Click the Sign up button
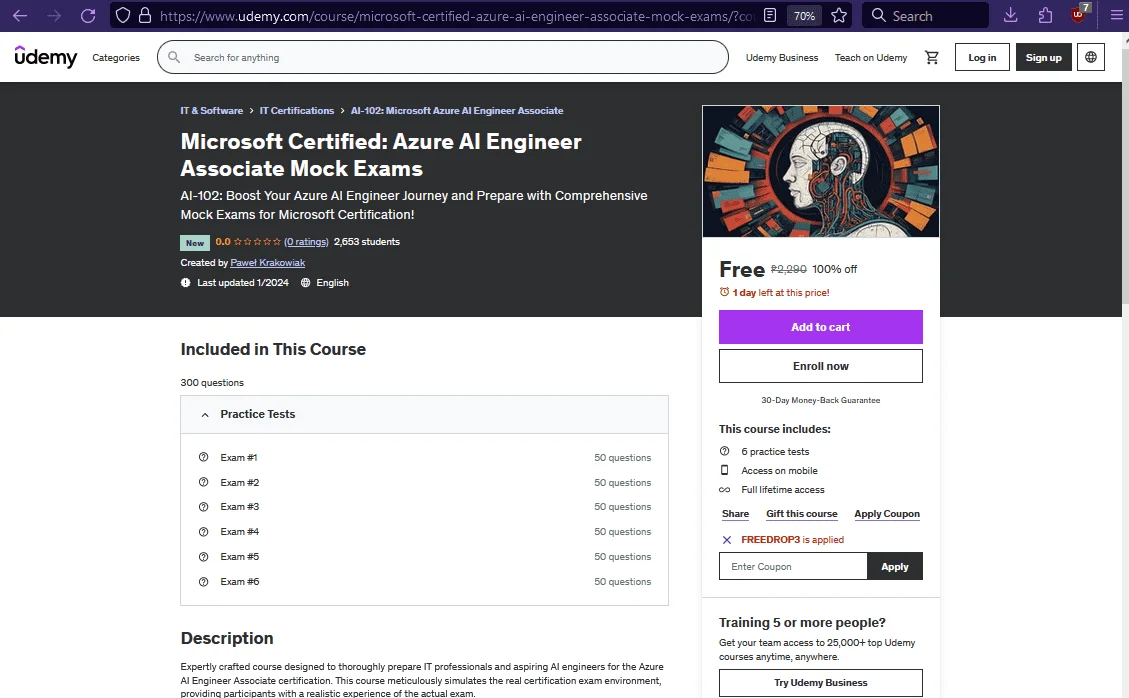This screenshot has height=698, width=1129. point(1043,57)
